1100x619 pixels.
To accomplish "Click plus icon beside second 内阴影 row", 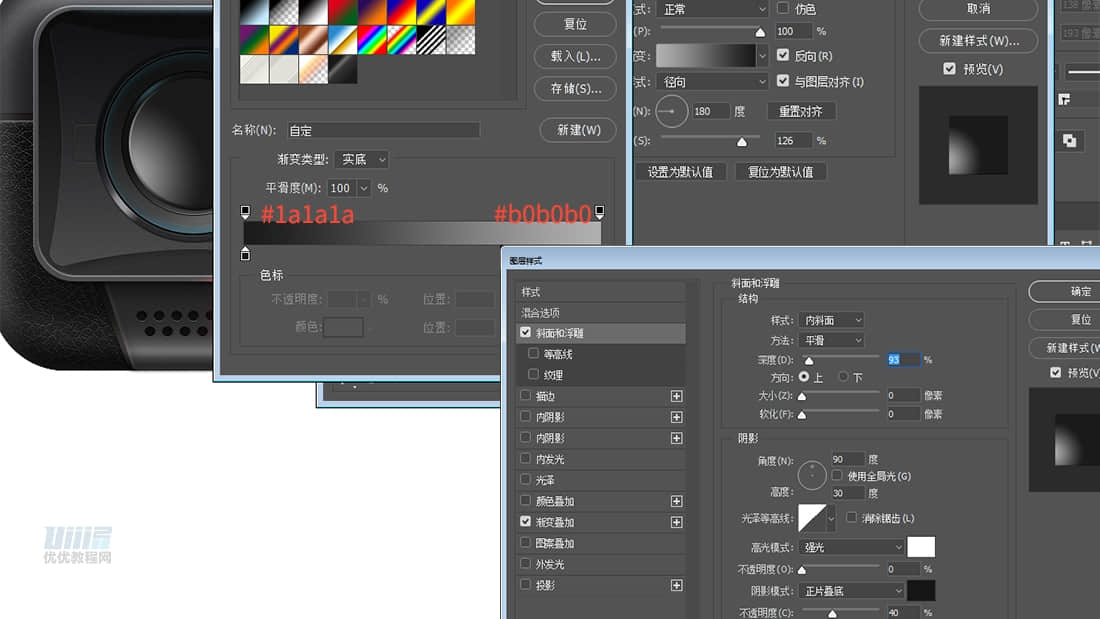I will 676,439.
